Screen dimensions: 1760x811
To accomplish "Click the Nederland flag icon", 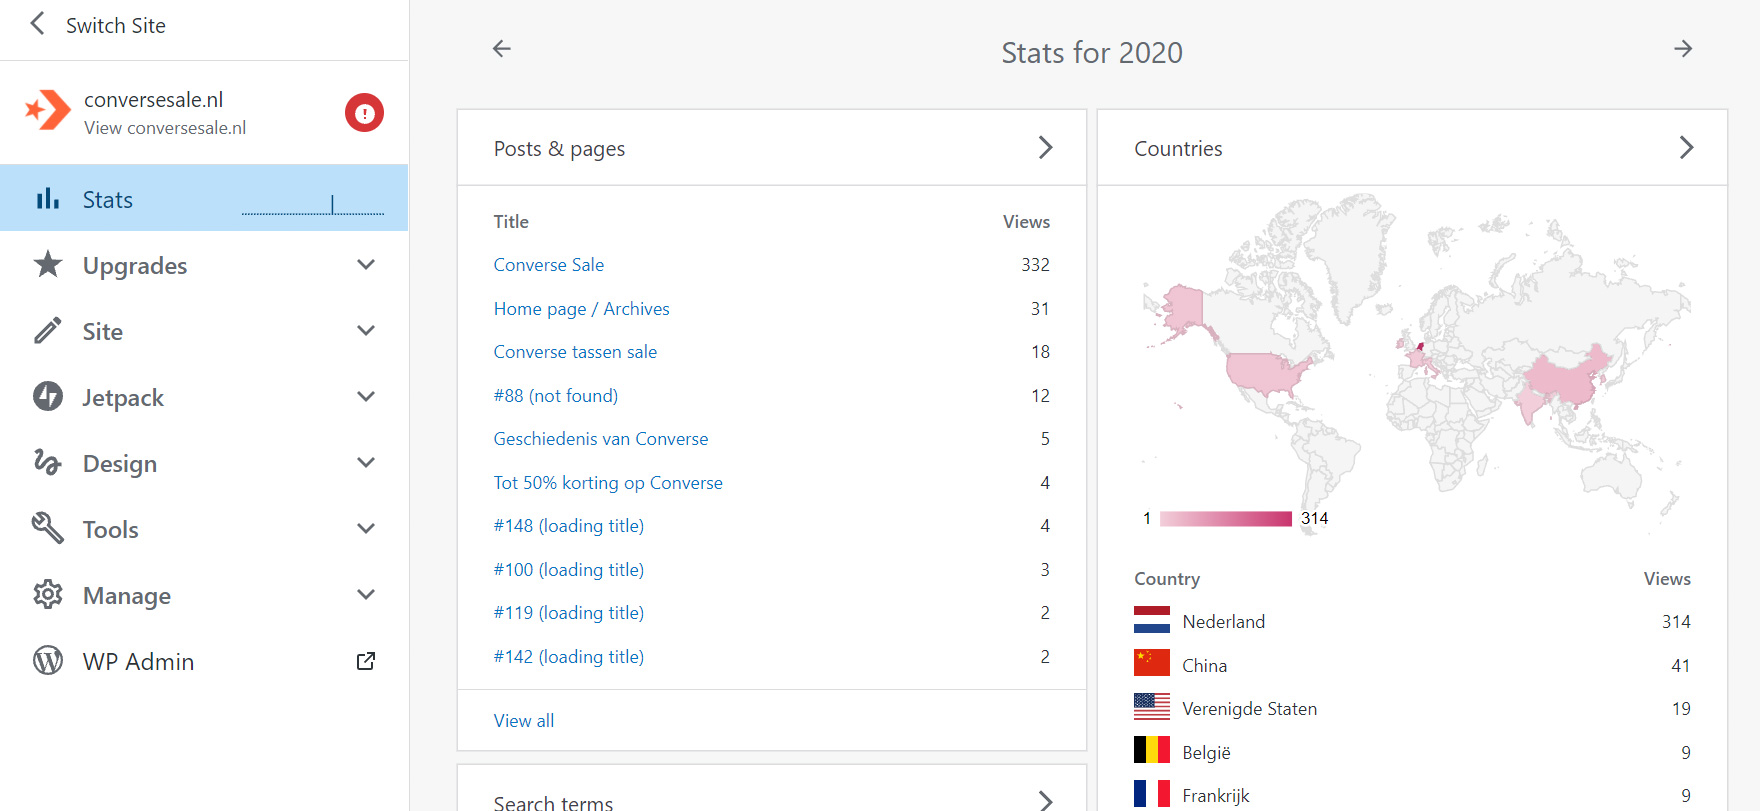I will (1152, 620).
